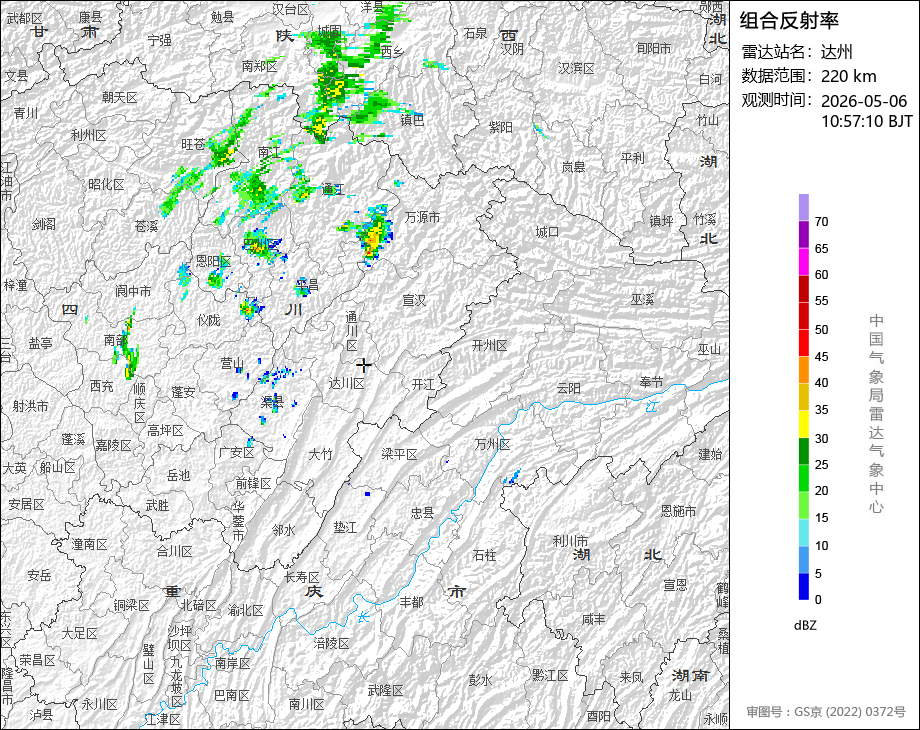Click the 40–45 dBZ orange legend swatch
The height and width of the screenshot is (730, 920).
coord(804,370)
